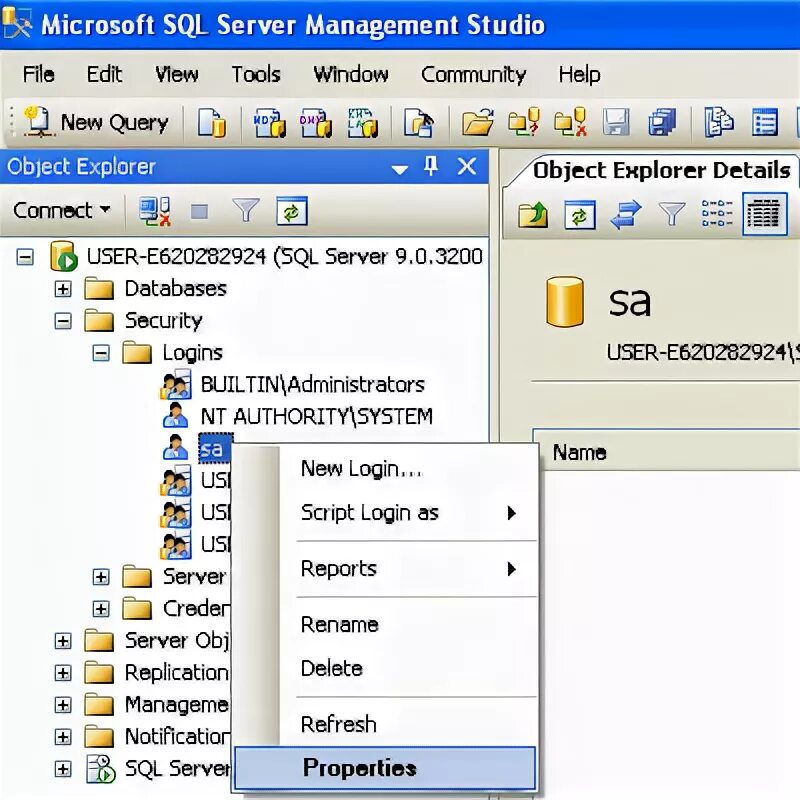Switch to Report details view icon
Image resolution: width=800 pixels, height=800 pixels.
[765, 214]
